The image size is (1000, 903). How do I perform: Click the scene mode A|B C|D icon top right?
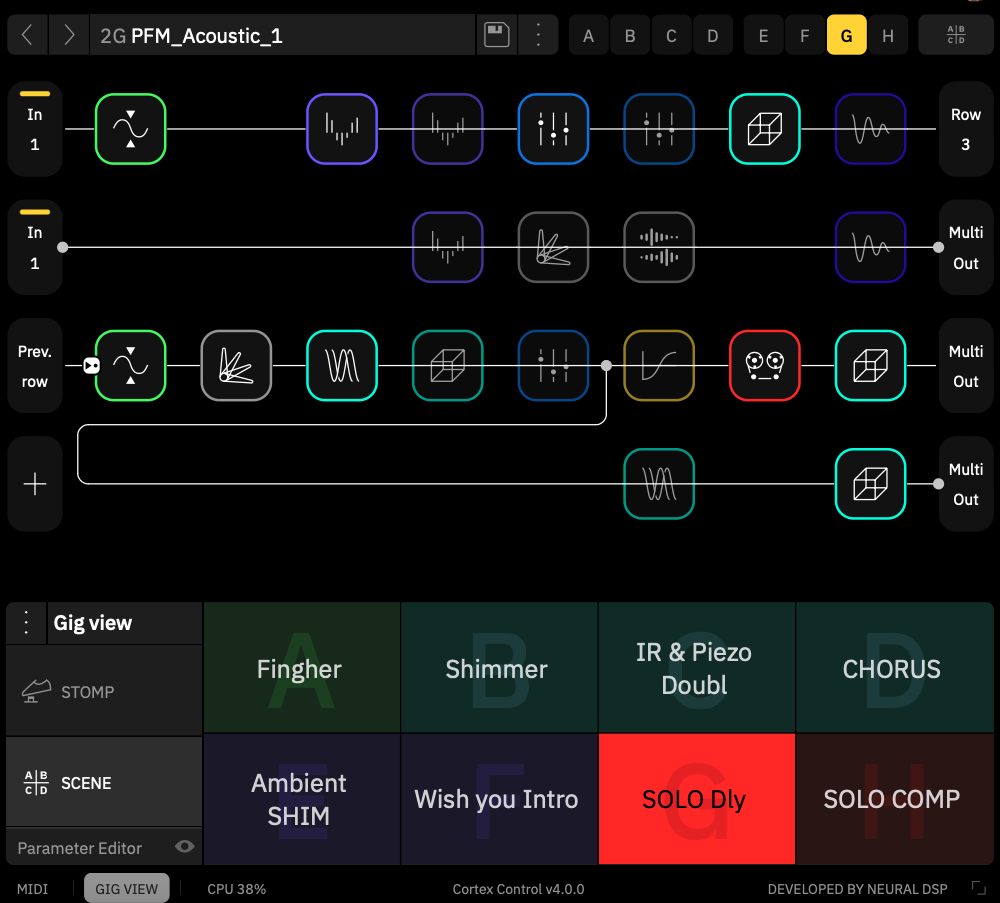pos(956,34)
